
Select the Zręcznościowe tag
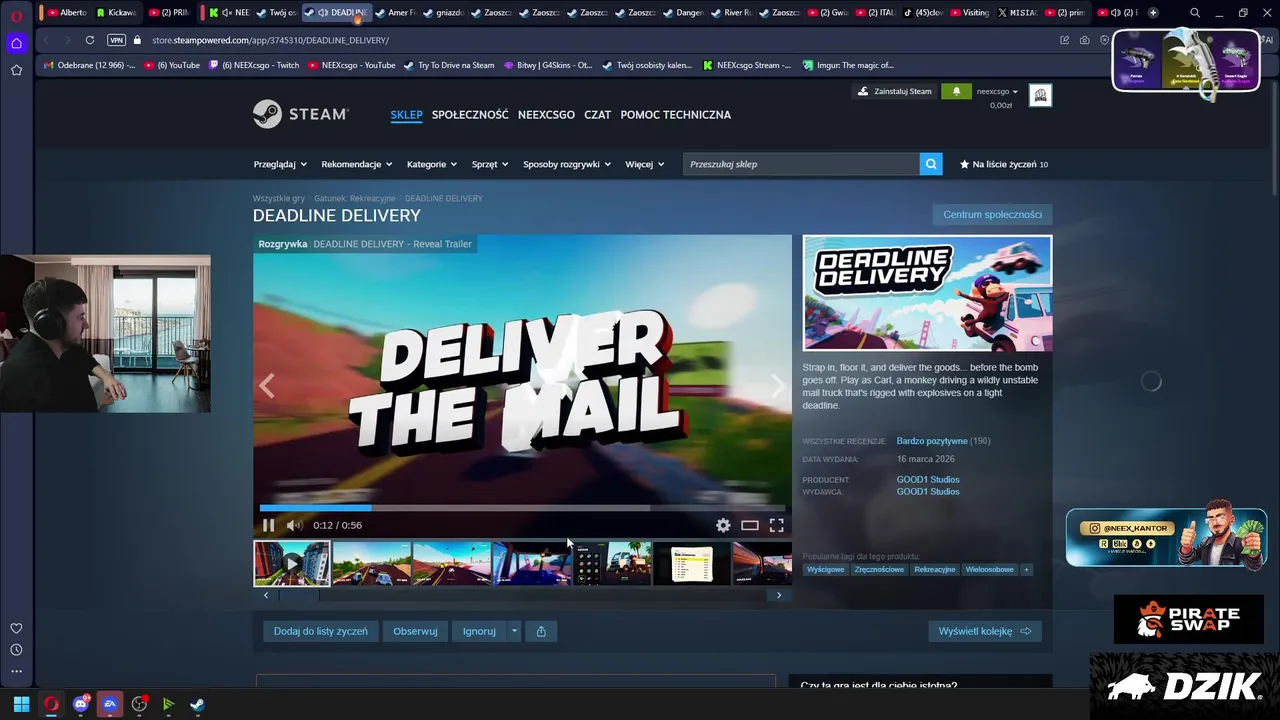[879, 569]
